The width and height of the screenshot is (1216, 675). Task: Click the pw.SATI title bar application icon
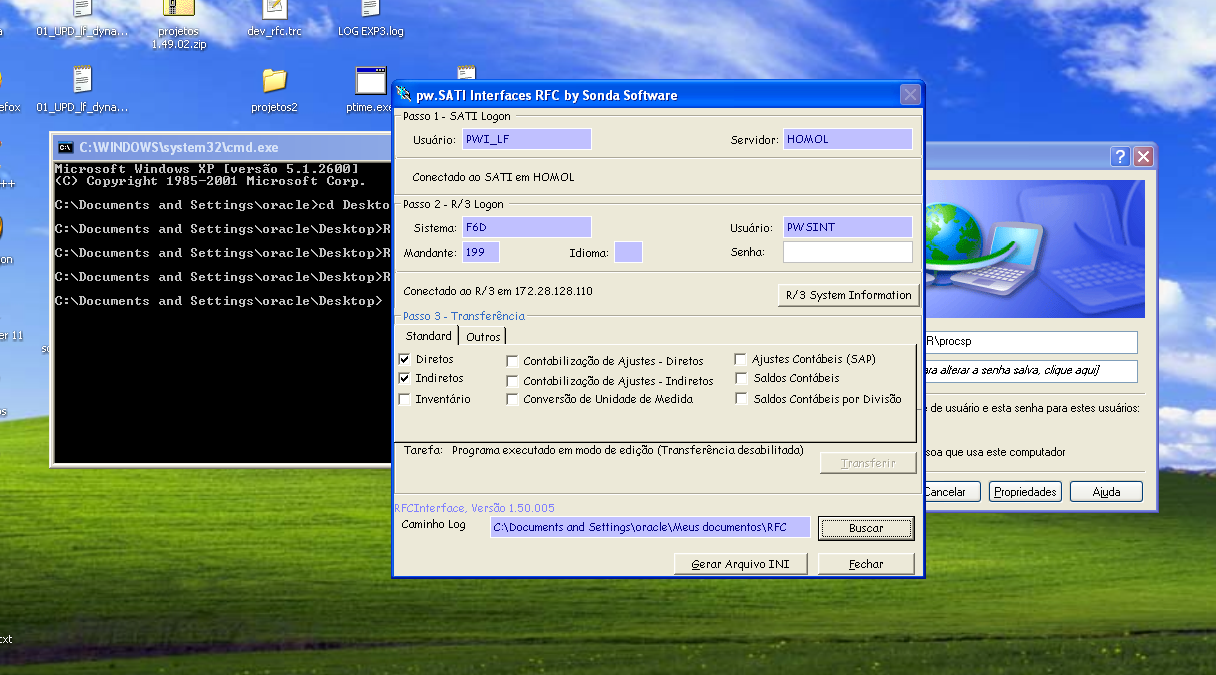tap(404, 95)
